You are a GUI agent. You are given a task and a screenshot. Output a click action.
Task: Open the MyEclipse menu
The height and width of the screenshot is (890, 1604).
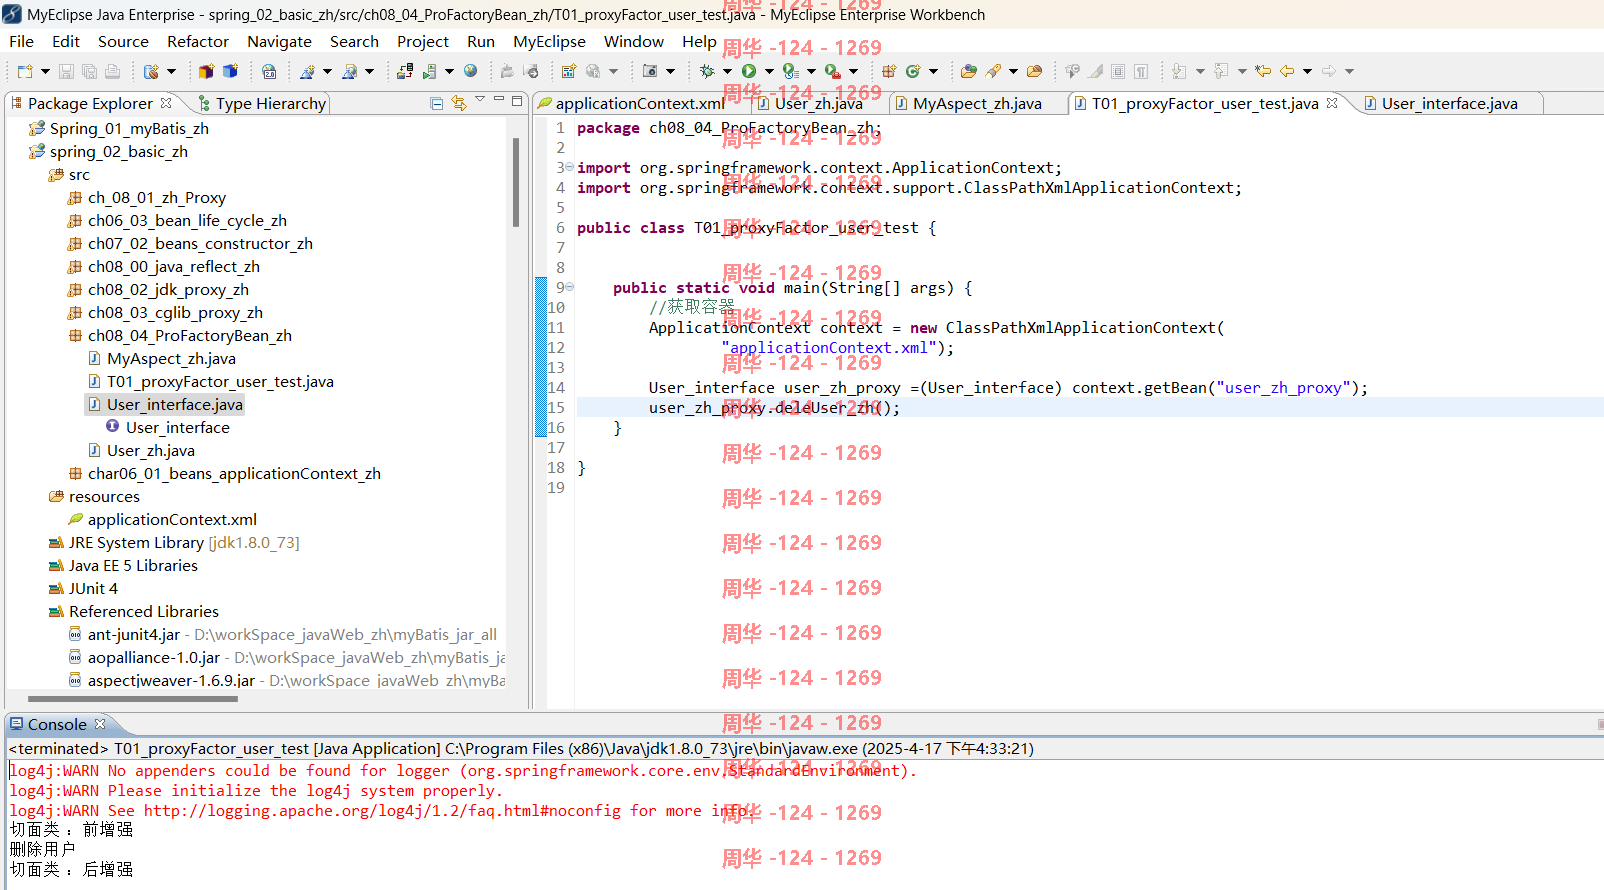point(549,41)
